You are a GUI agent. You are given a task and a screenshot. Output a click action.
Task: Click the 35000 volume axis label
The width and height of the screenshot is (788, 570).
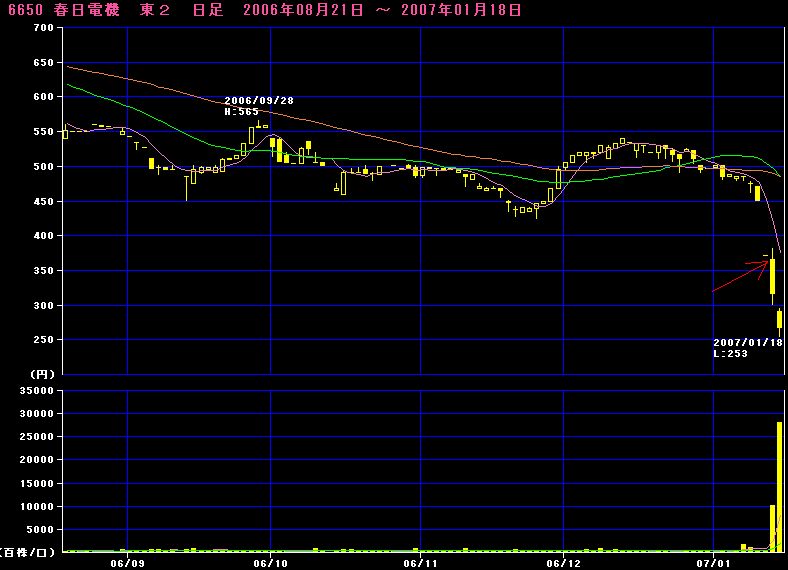37,391
